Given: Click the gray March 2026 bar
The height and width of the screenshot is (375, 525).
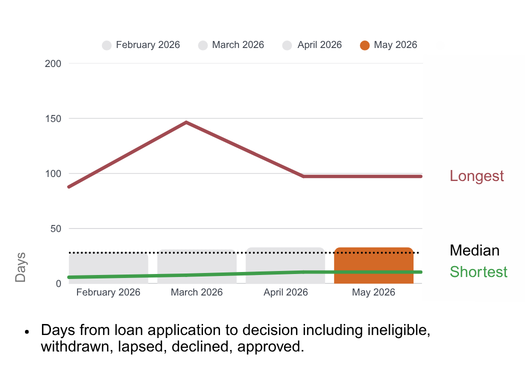Looking at the screenshot, I should 197,267.
